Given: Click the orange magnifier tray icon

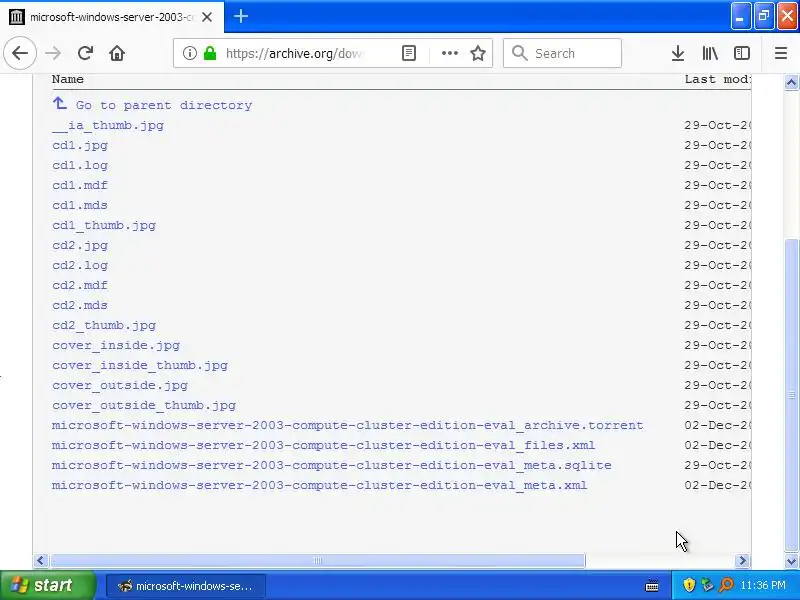Looking at the screenshot, I should (726, 585).
